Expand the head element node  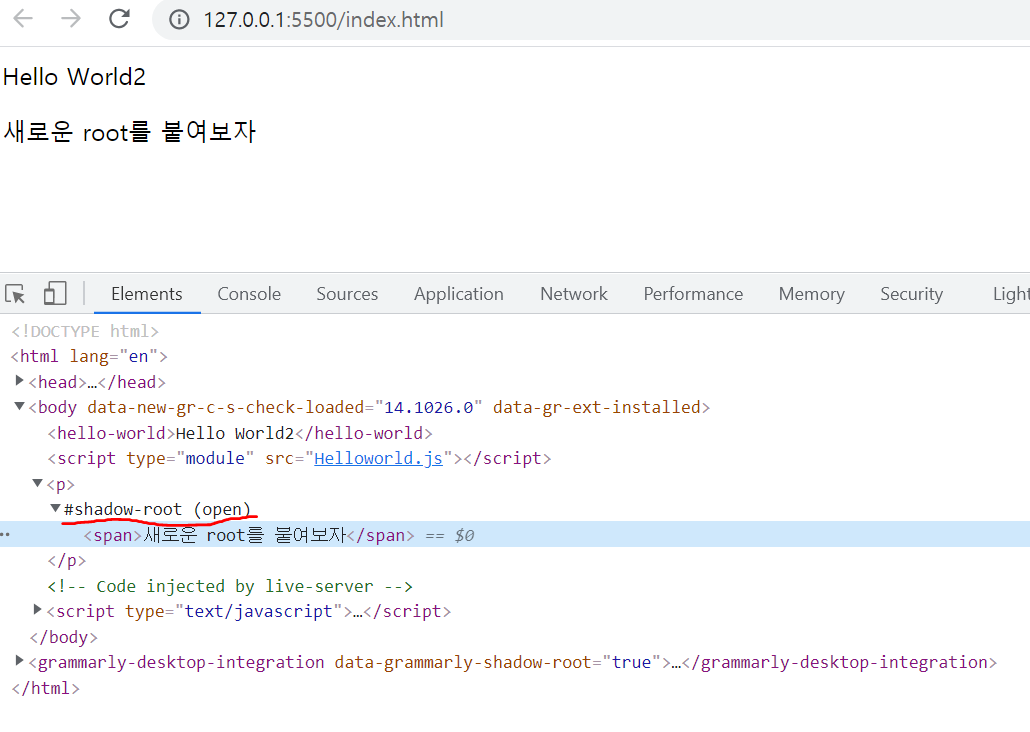(x=19, y=380)
